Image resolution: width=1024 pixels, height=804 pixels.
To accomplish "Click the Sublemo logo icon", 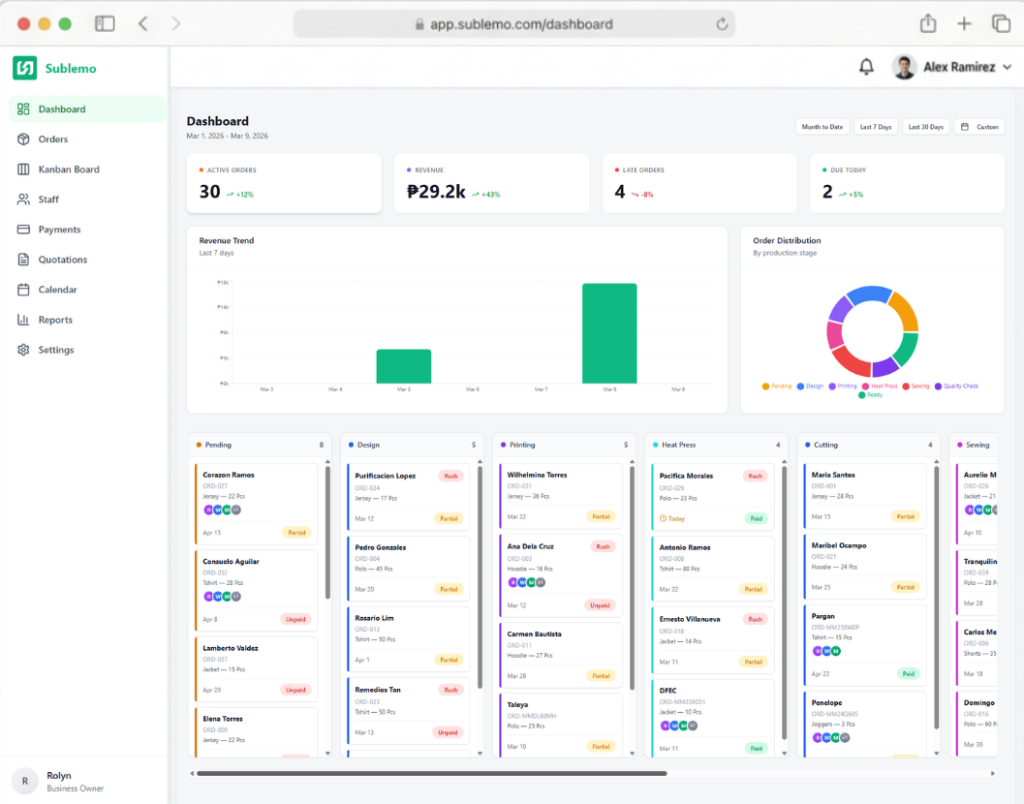I will tap(25, 68).
